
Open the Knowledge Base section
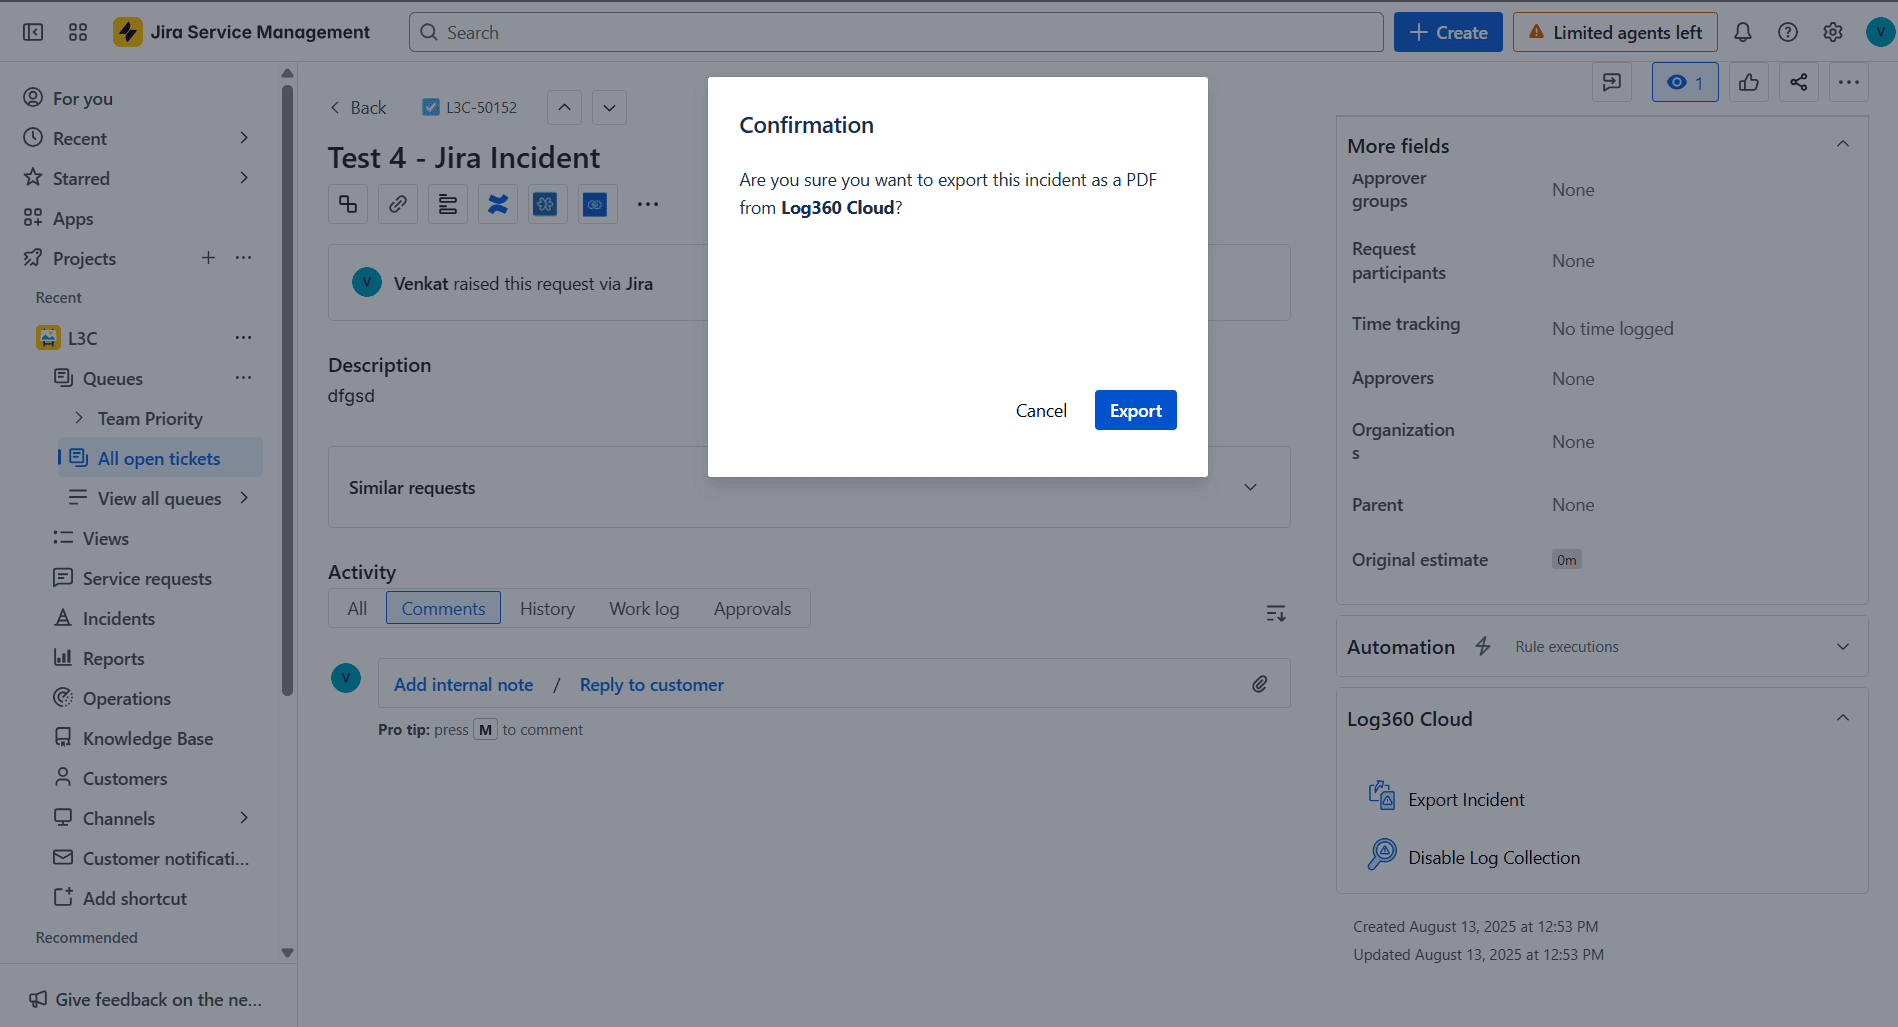pyautogui.click(x=148, y=738)
